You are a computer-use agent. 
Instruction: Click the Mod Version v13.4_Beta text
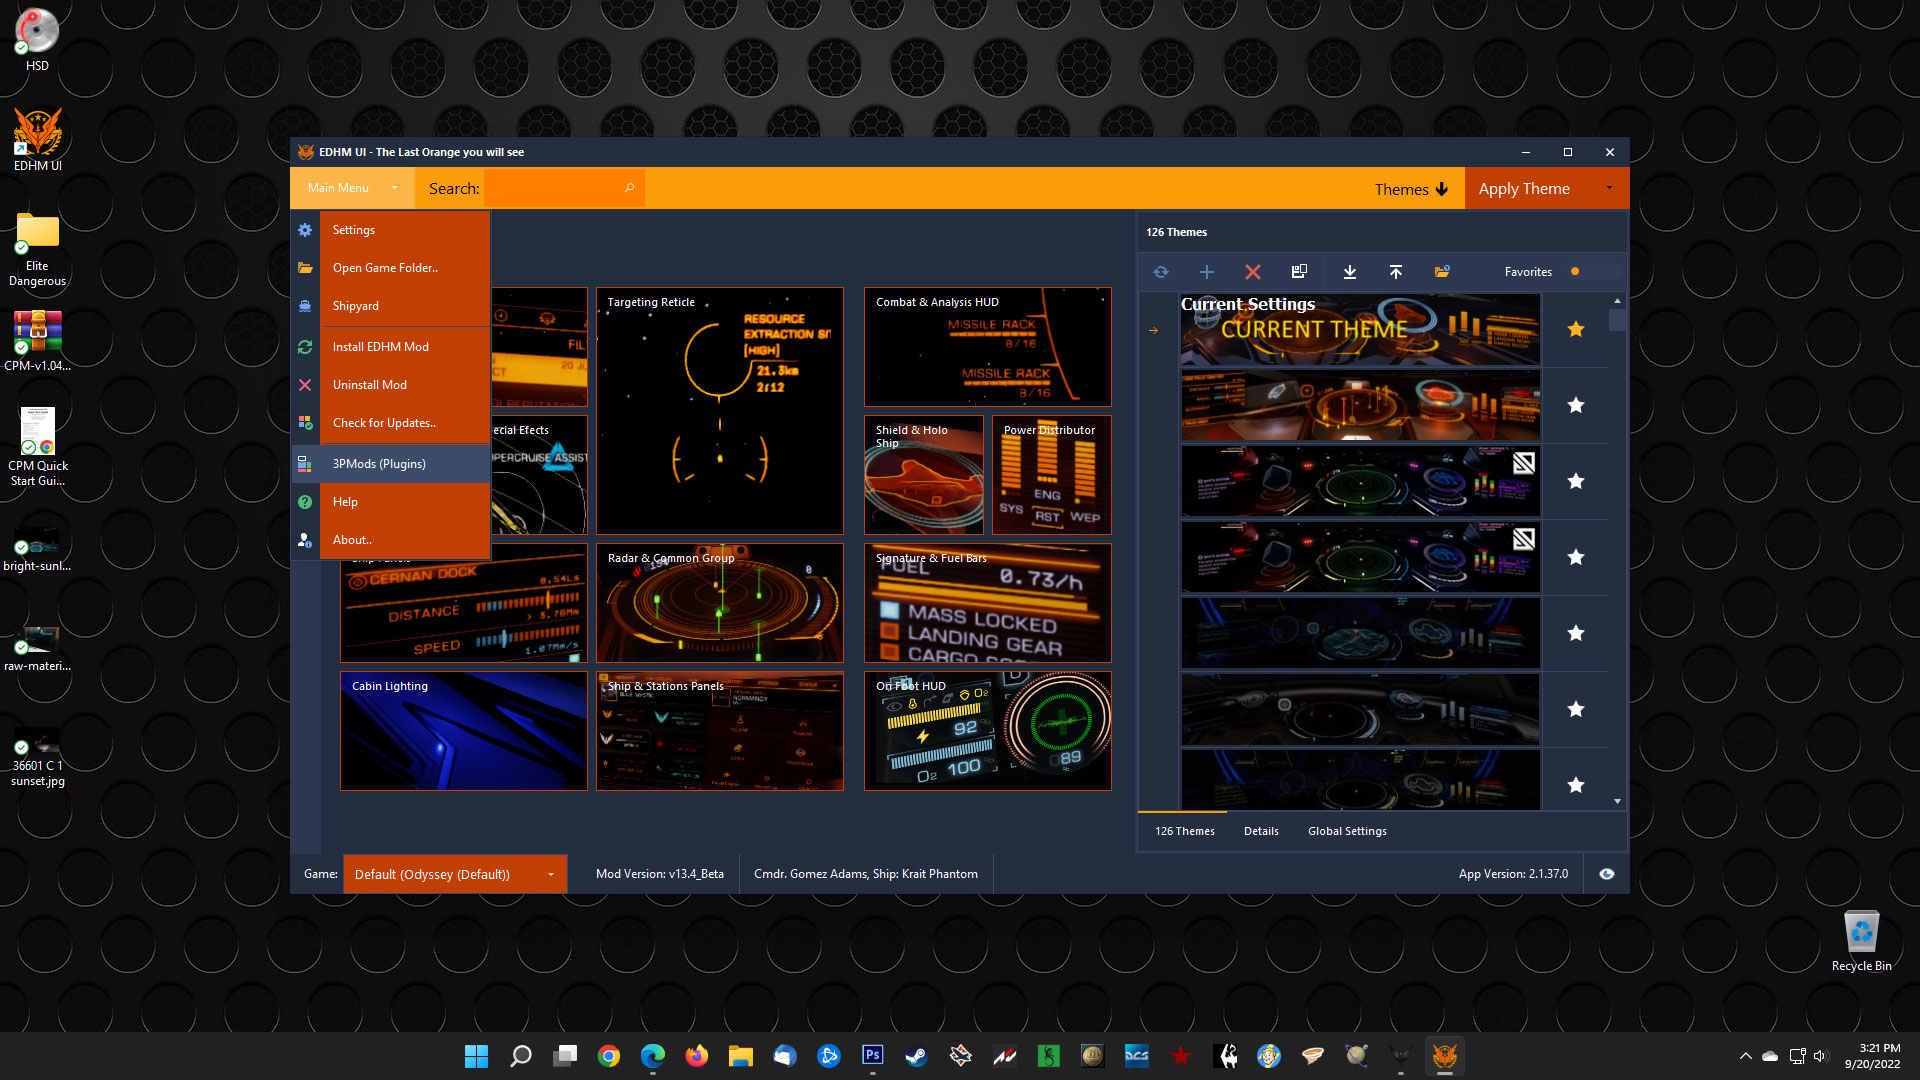click(660, 874)
